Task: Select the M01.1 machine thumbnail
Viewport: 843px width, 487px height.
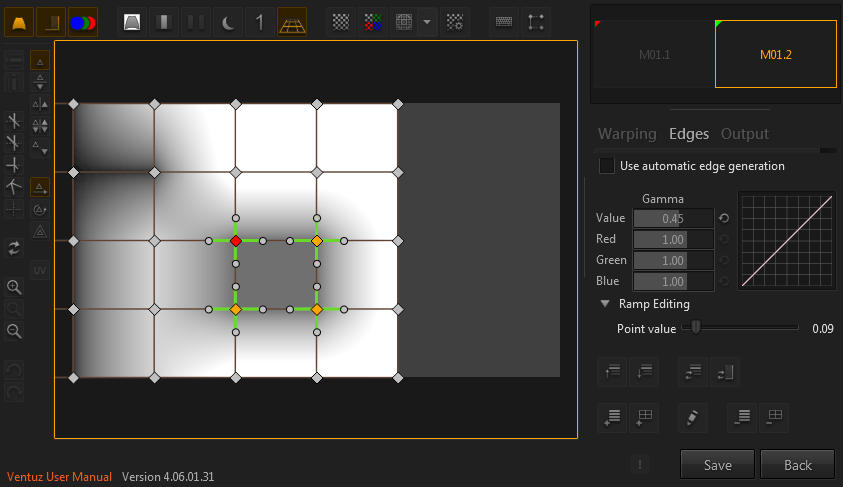Action: tap(653, 55)
